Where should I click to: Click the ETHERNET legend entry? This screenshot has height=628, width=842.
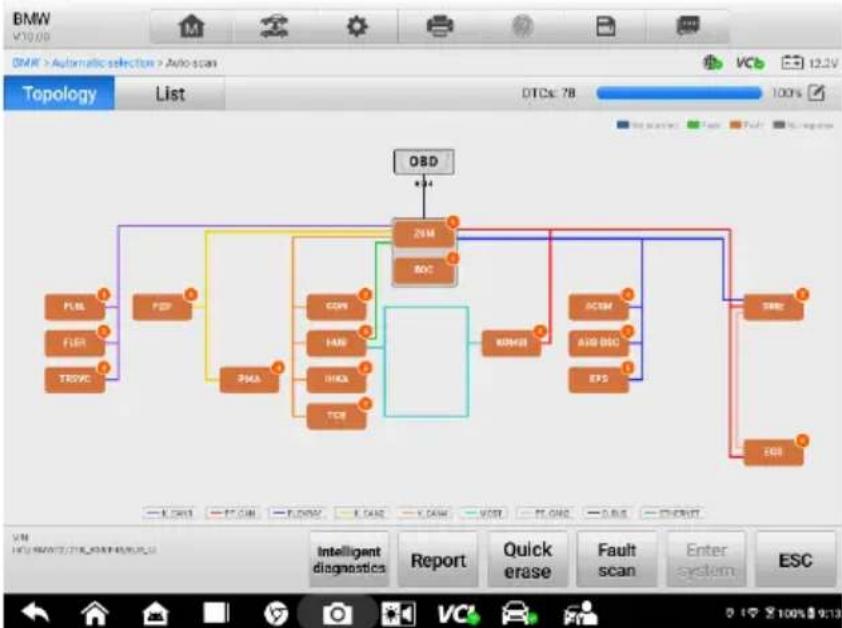coord(672,514)
